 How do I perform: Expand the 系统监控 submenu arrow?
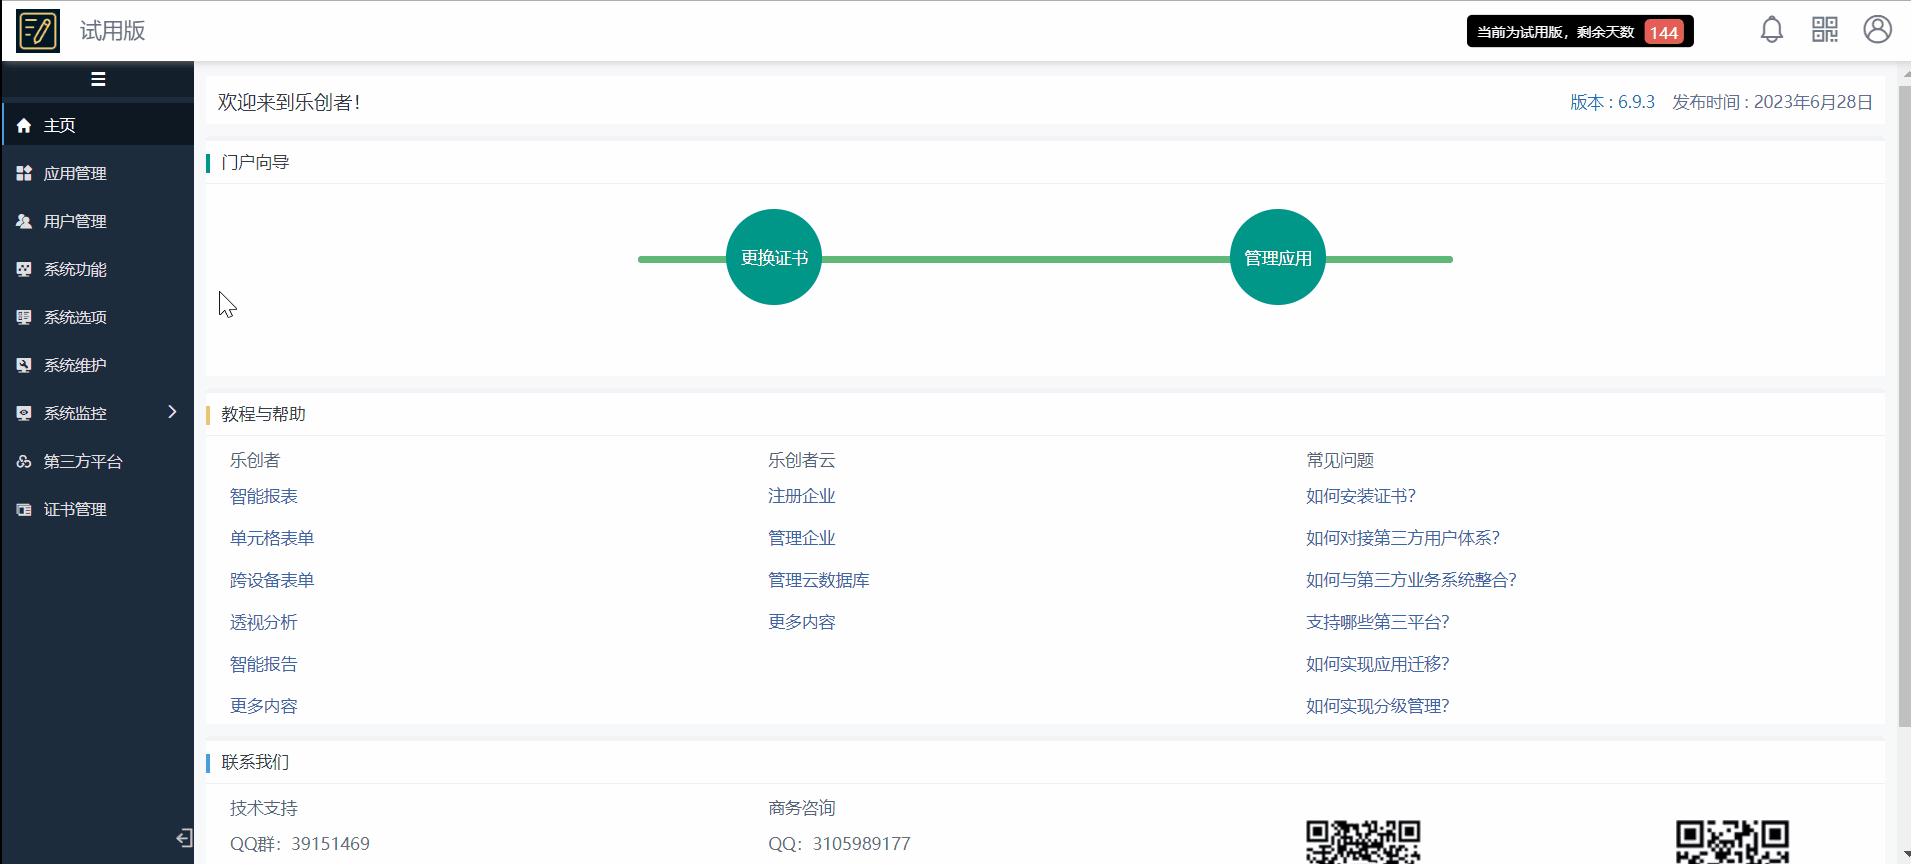coord(172,412)
